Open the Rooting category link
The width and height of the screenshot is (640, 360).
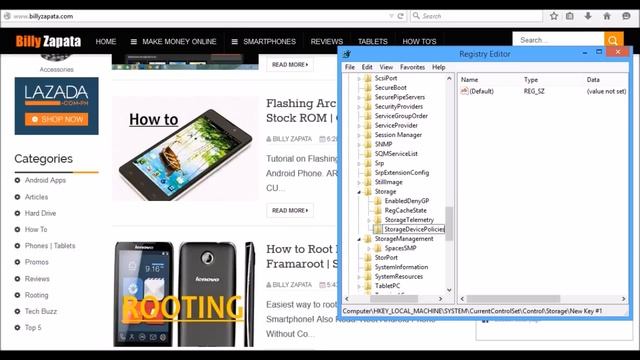(36, 295)
